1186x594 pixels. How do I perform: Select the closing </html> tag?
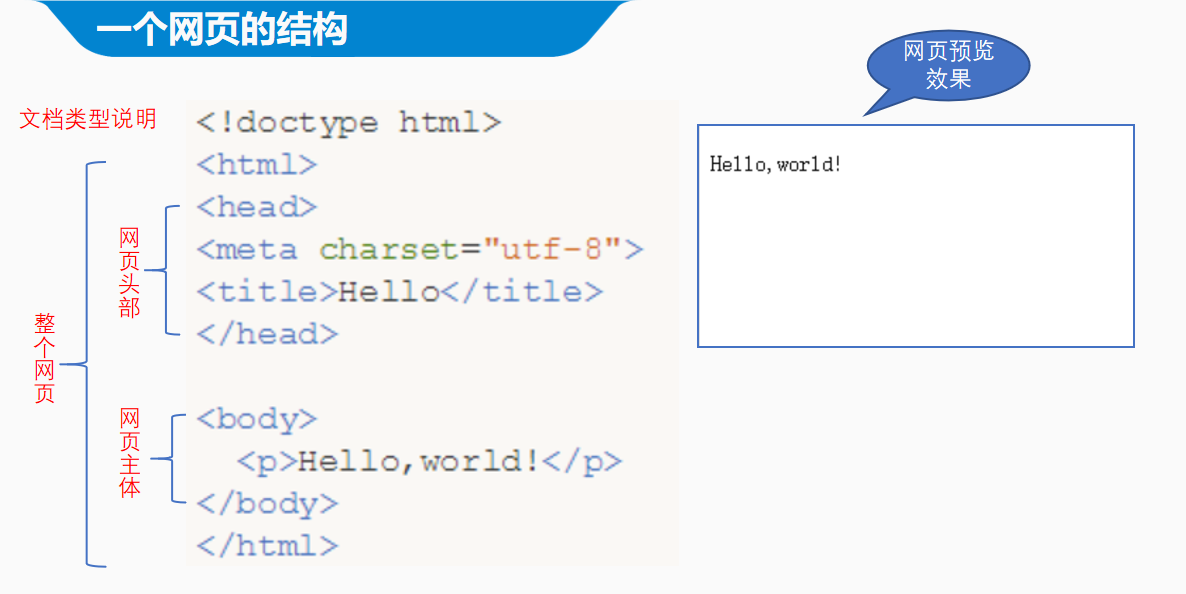pos(267,546)
